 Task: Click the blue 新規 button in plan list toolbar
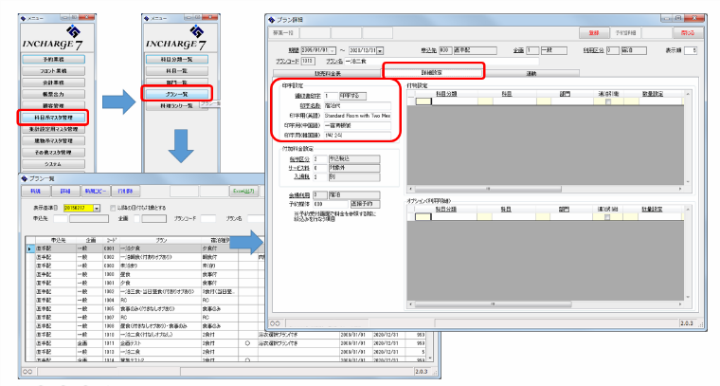35,191
